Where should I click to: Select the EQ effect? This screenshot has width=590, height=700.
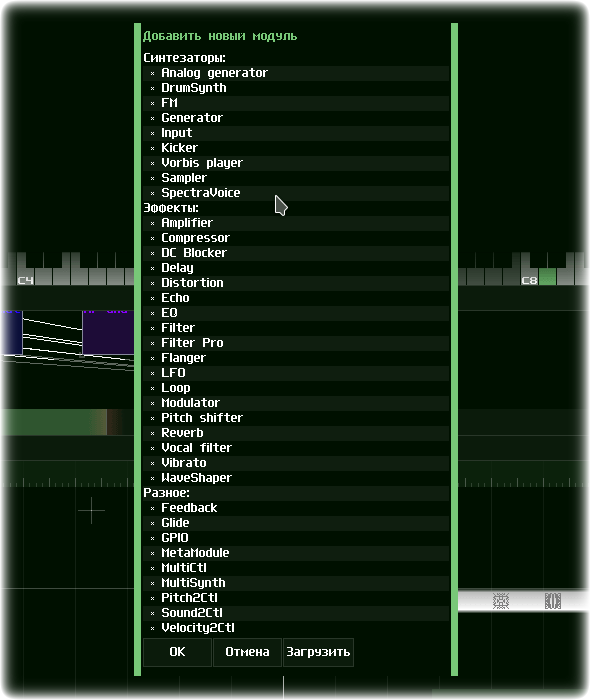click(x=296, y=313)
